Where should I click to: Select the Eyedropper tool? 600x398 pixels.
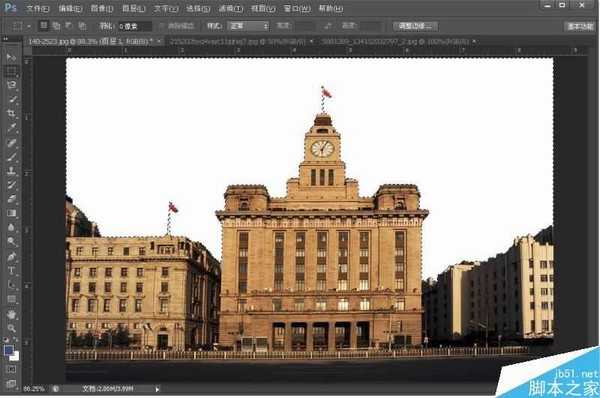click(11, 127)
